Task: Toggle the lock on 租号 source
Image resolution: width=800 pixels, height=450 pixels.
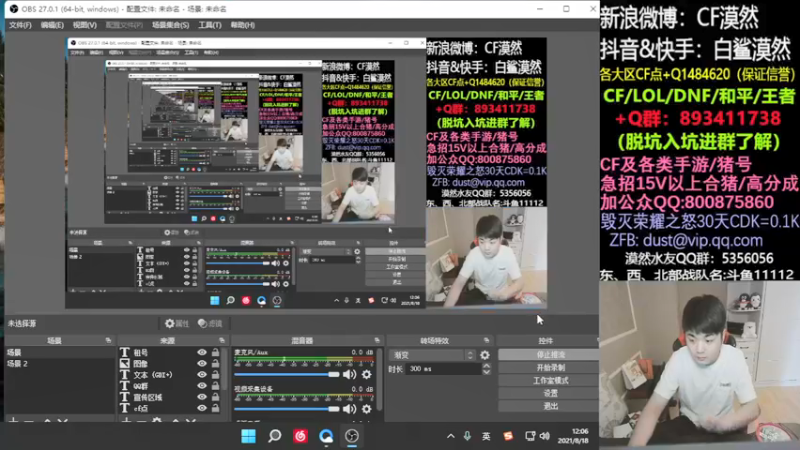Action: pyautogui.click(x=215, y=353)
